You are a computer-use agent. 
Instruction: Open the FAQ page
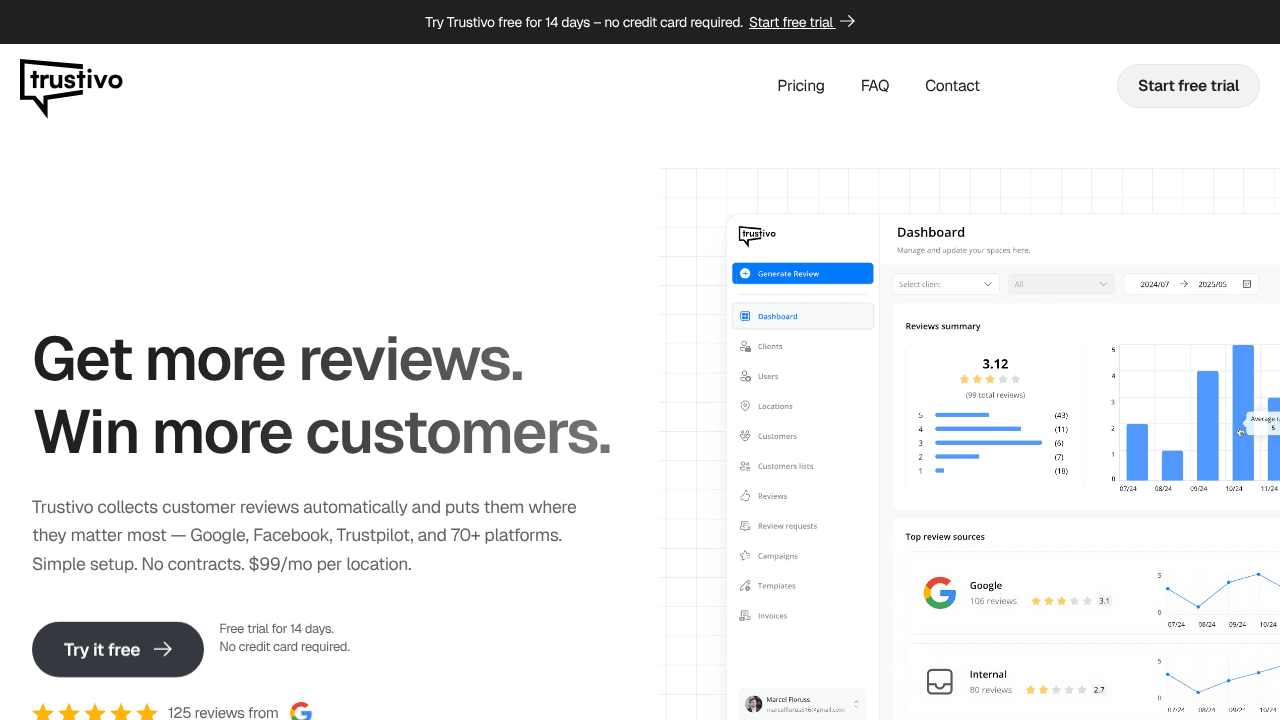[x=875, y=86]
